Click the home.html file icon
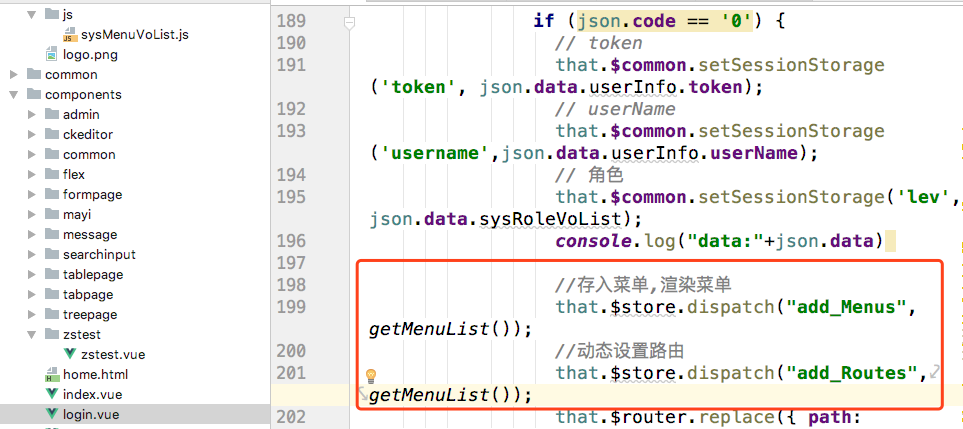The width and height of the screenshot is (963, 429). click(x=52, y=374)
